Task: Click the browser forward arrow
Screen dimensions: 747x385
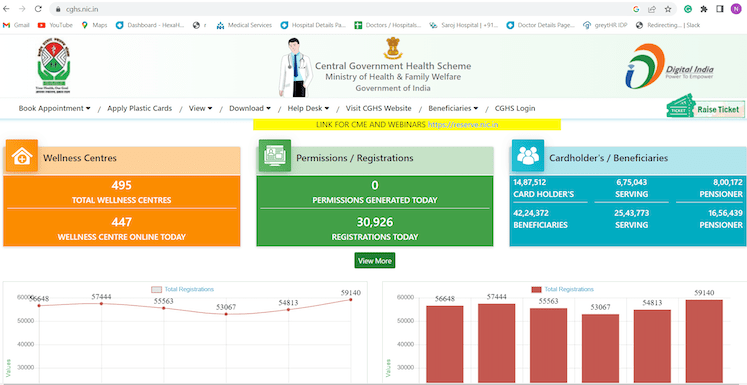Action: (22, 9)
